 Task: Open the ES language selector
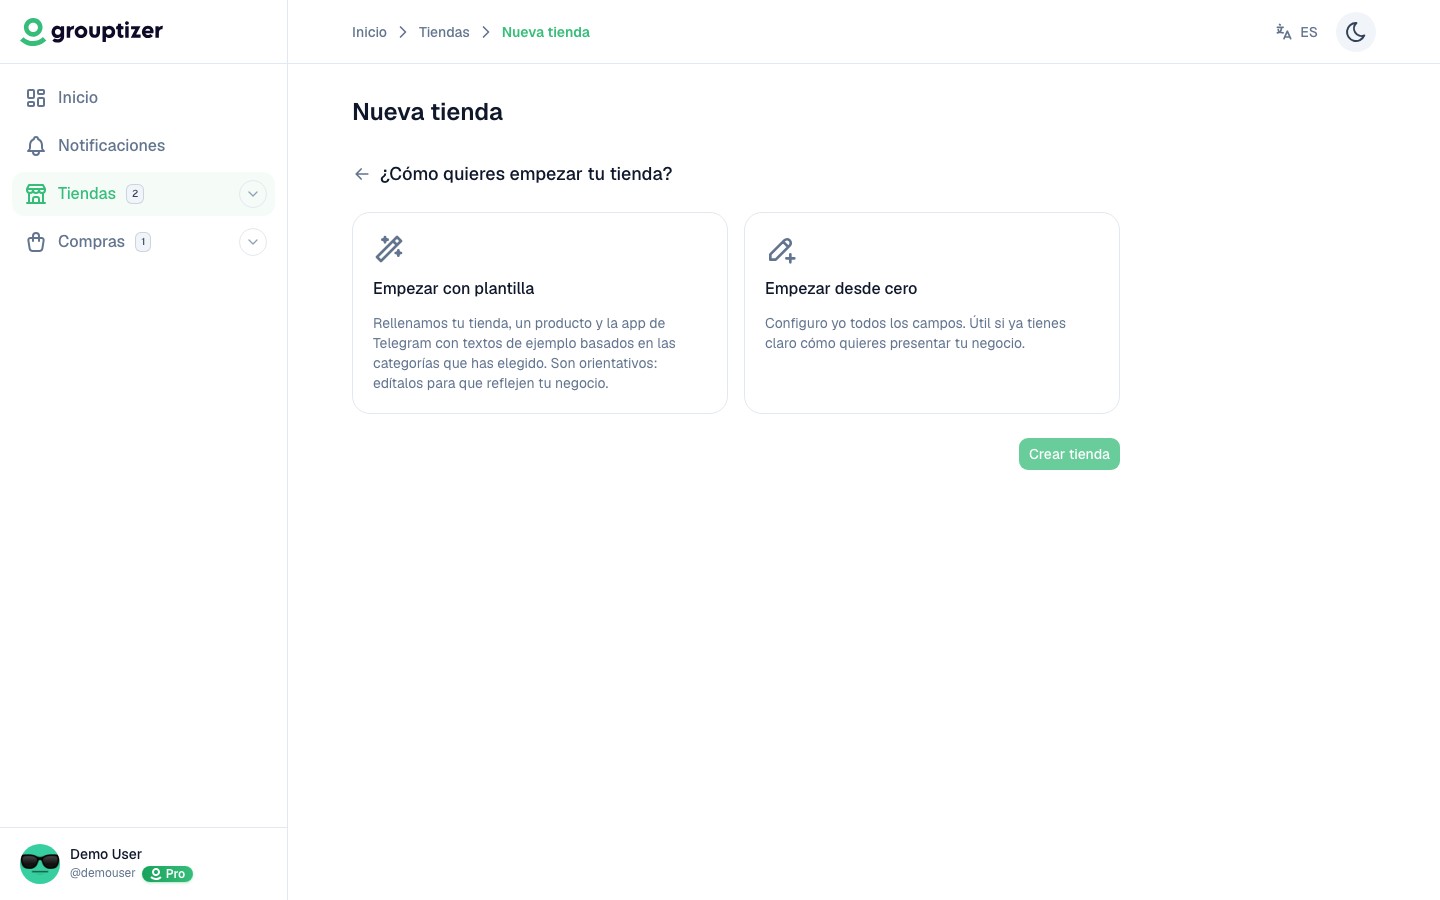point(1297,32)
